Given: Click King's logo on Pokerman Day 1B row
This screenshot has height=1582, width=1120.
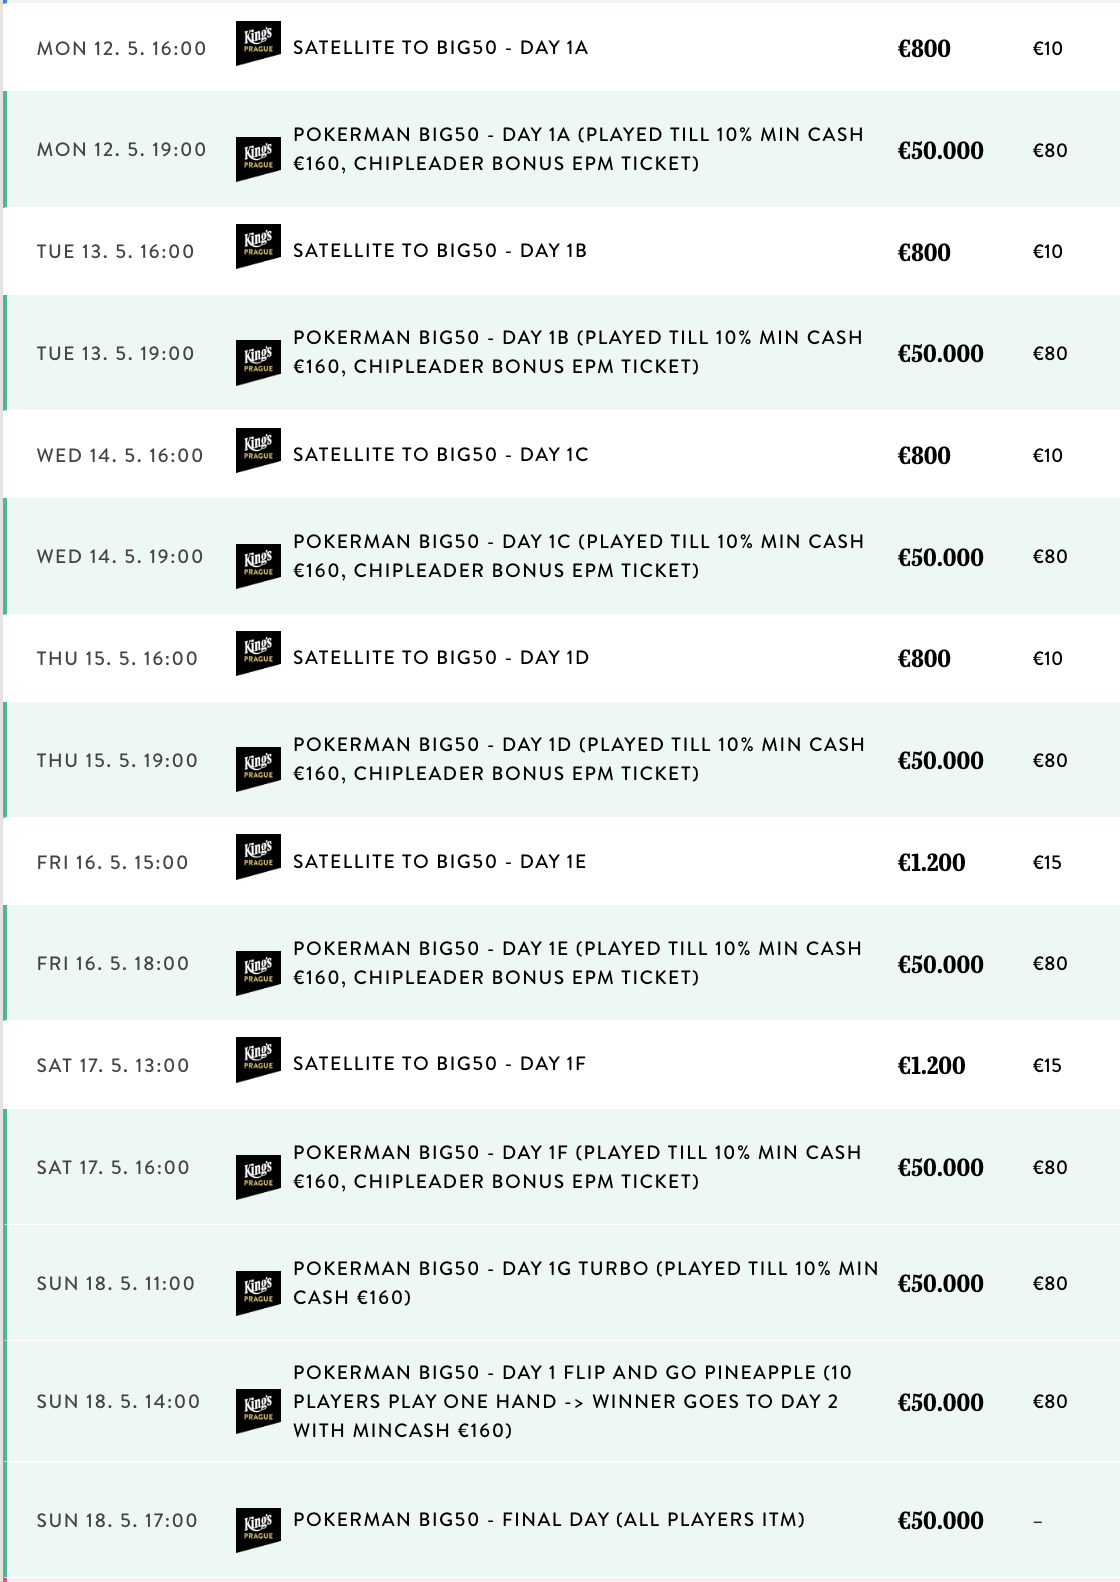Looking at the screenshot, I should click(x=257, y=362).
